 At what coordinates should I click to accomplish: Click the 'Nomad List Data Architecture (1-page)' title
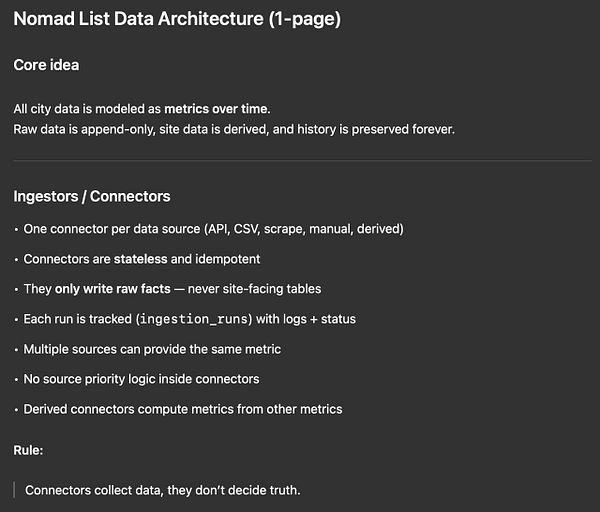[176, 19]
